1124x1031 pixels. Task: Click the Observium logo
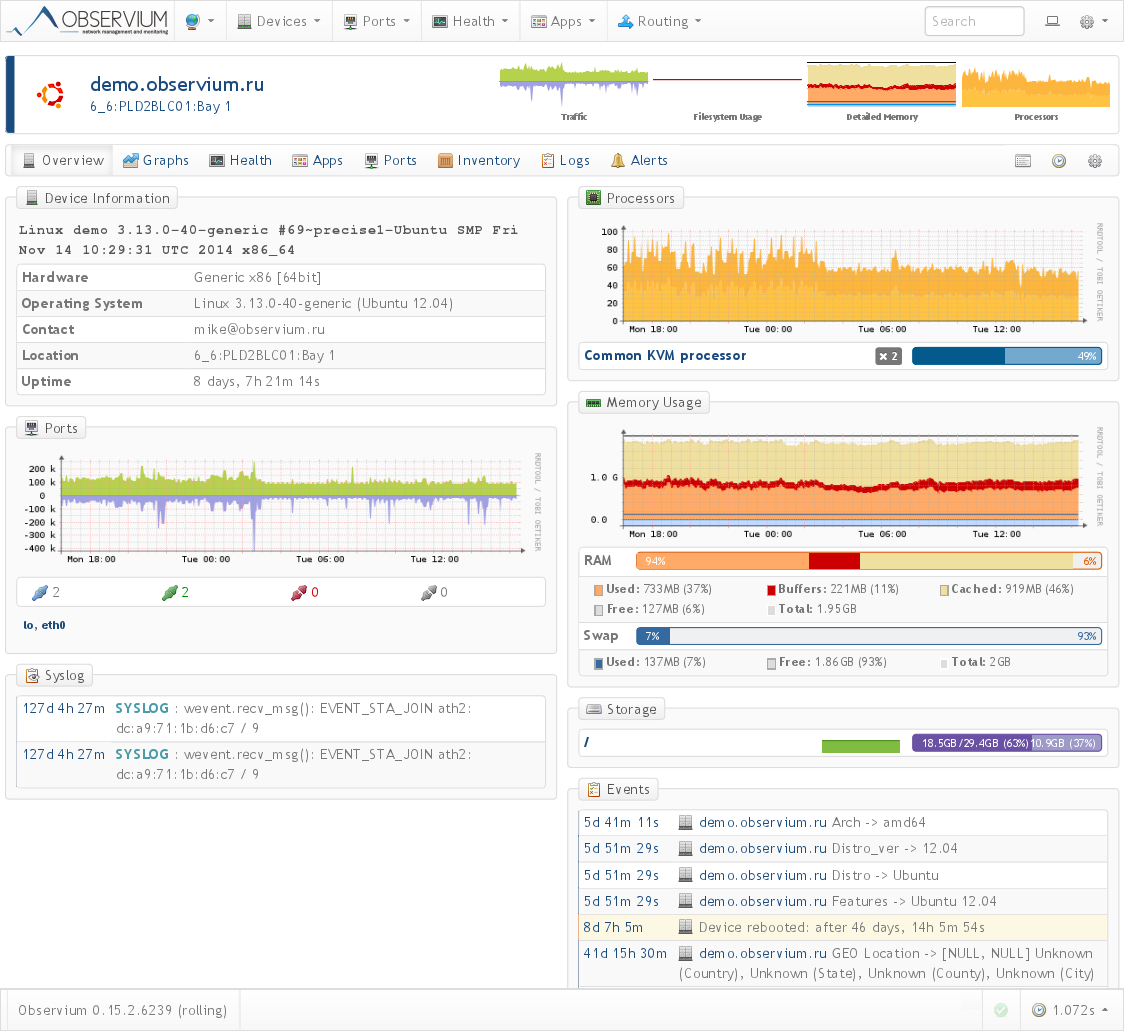[87, 21]
